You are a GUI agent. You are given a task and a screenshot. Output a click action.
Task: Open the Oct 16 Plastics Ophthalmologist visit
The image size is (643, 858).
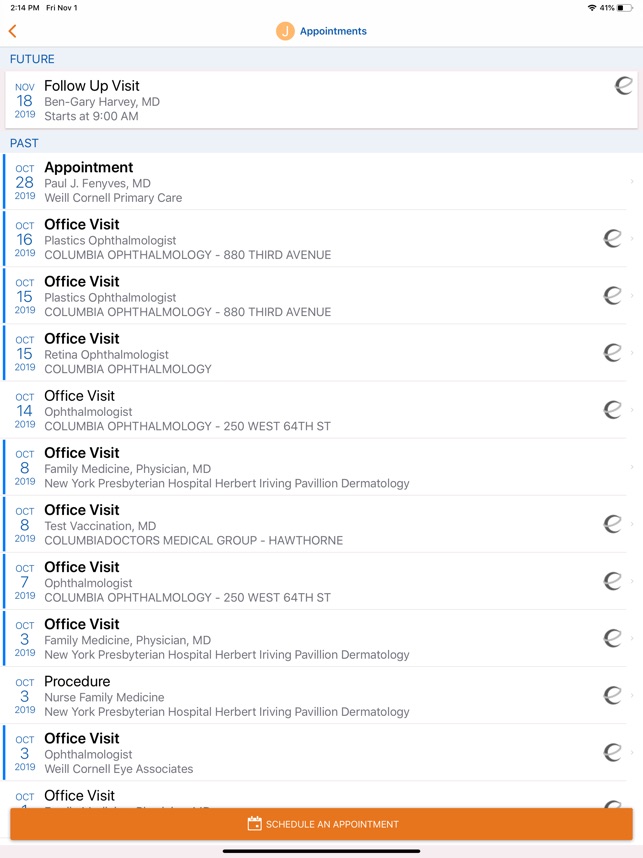[x=321, y=239]
